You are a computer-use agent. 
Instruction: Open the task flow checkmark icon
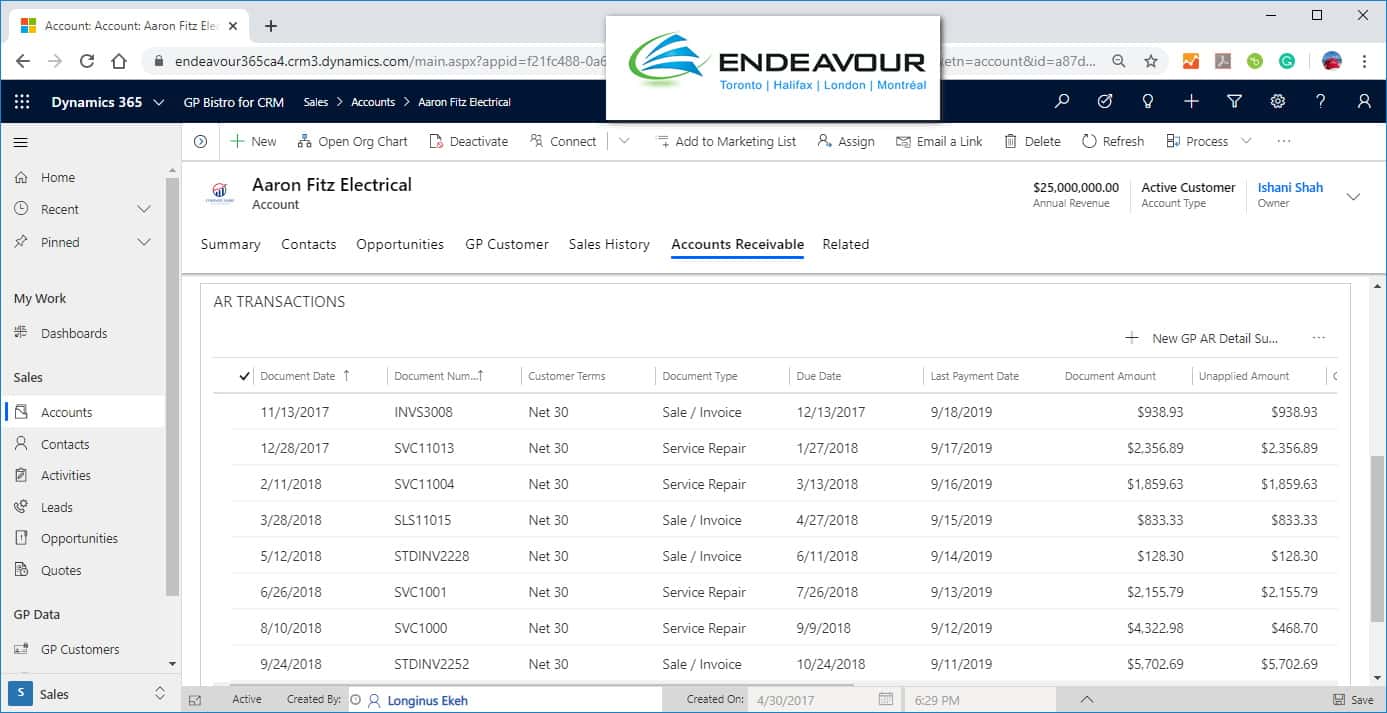1105,101
